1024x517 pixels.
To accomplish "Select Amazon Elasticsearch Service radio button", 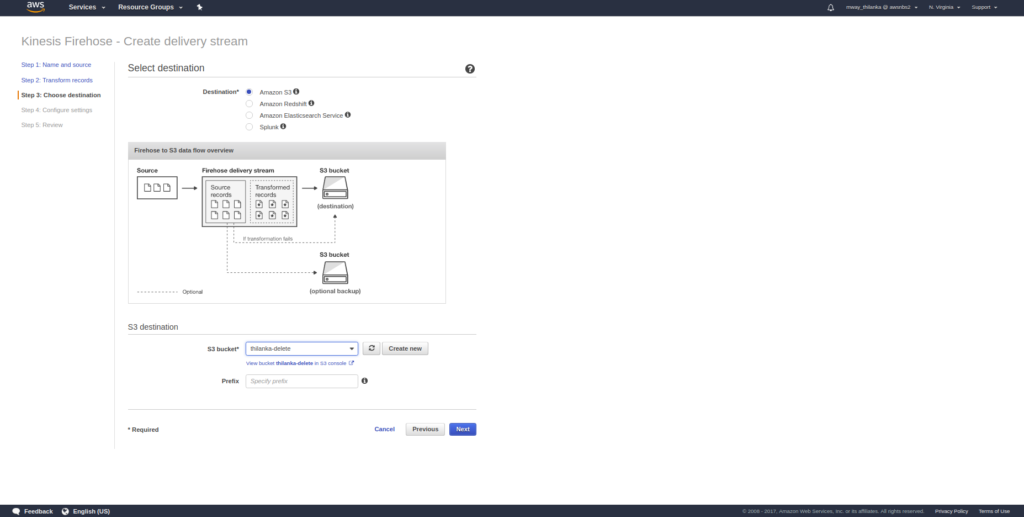I will click(249, 115).
